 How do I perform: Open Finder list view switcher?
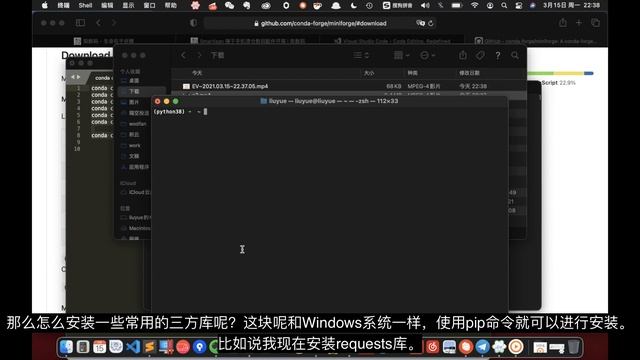tap(361, 55)
